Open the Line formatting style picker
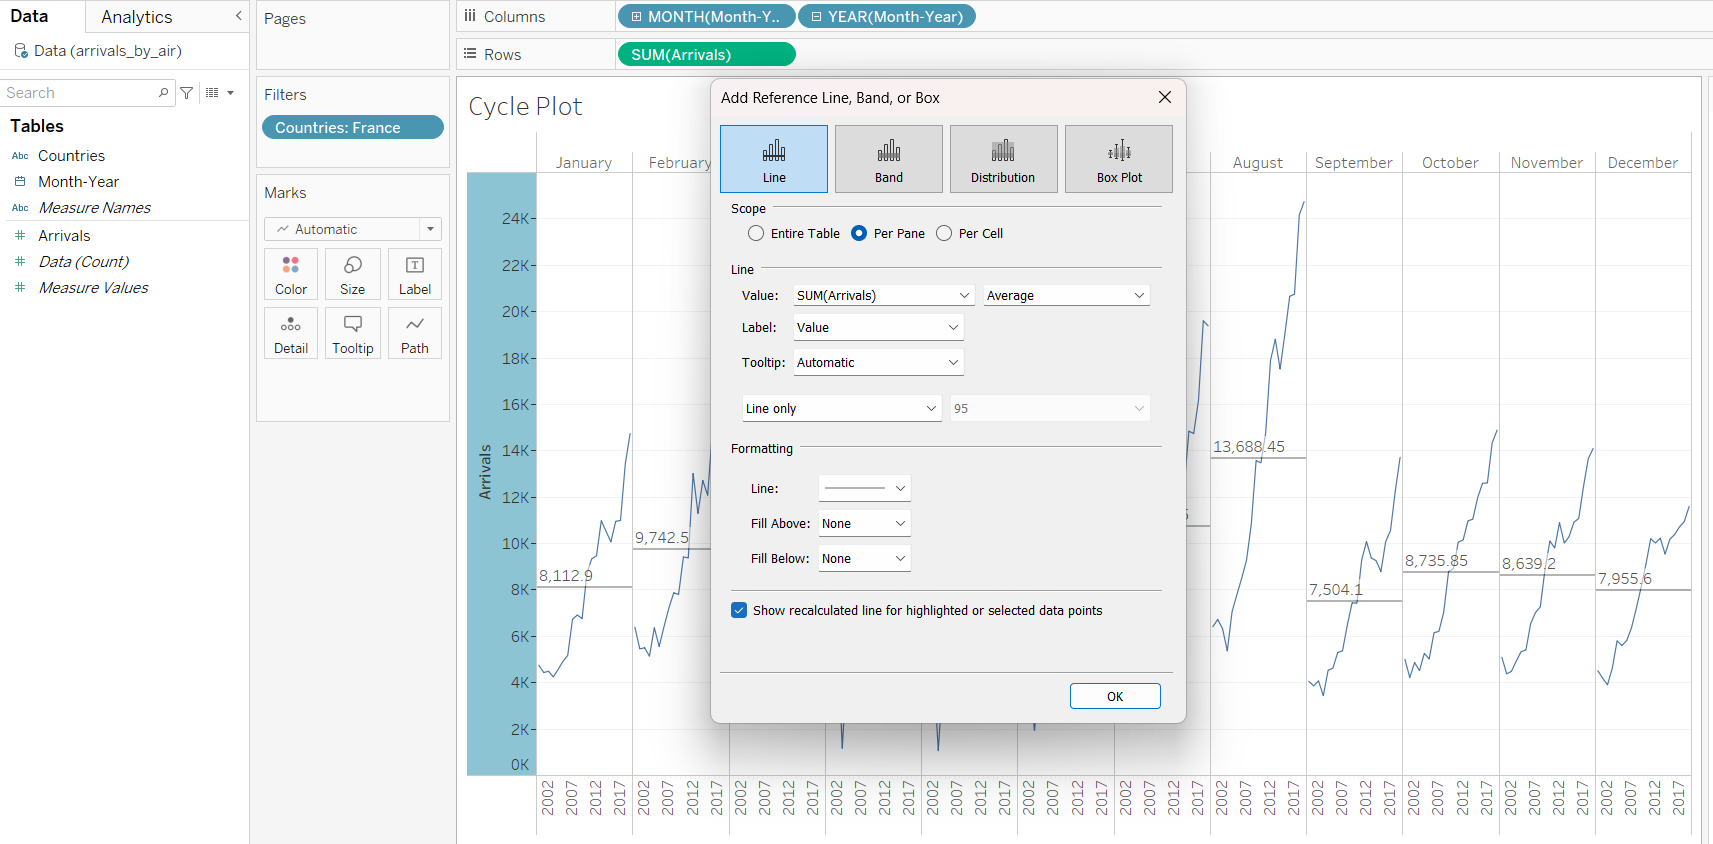Screen dimensions: 1713x844 864,489
